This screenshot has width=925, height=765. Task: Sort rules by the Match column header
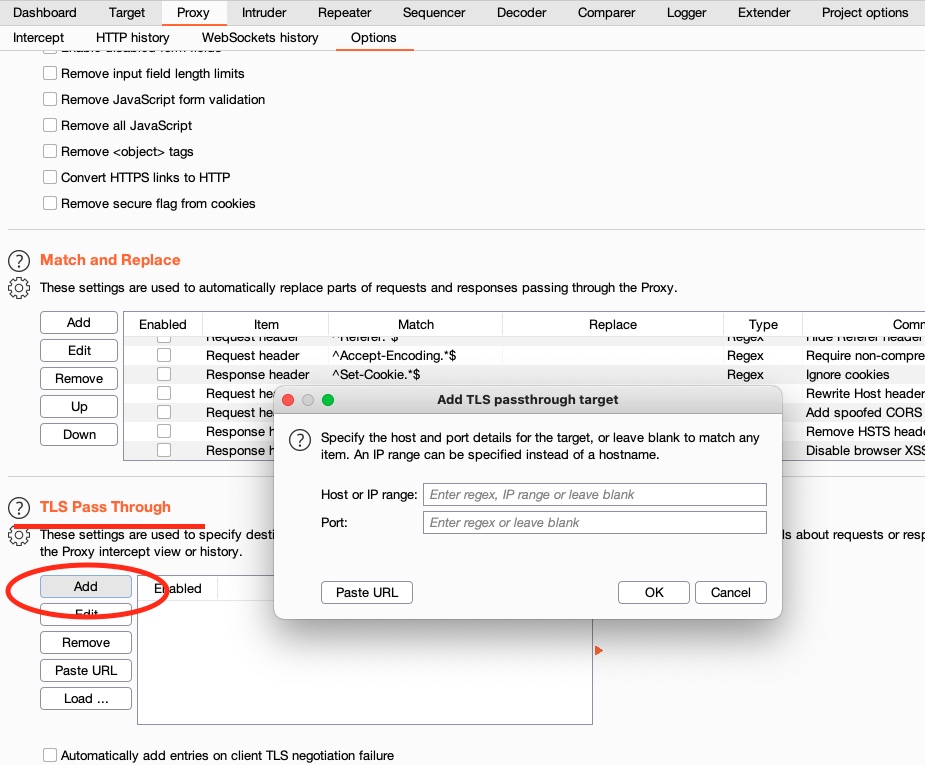point(416,324)
